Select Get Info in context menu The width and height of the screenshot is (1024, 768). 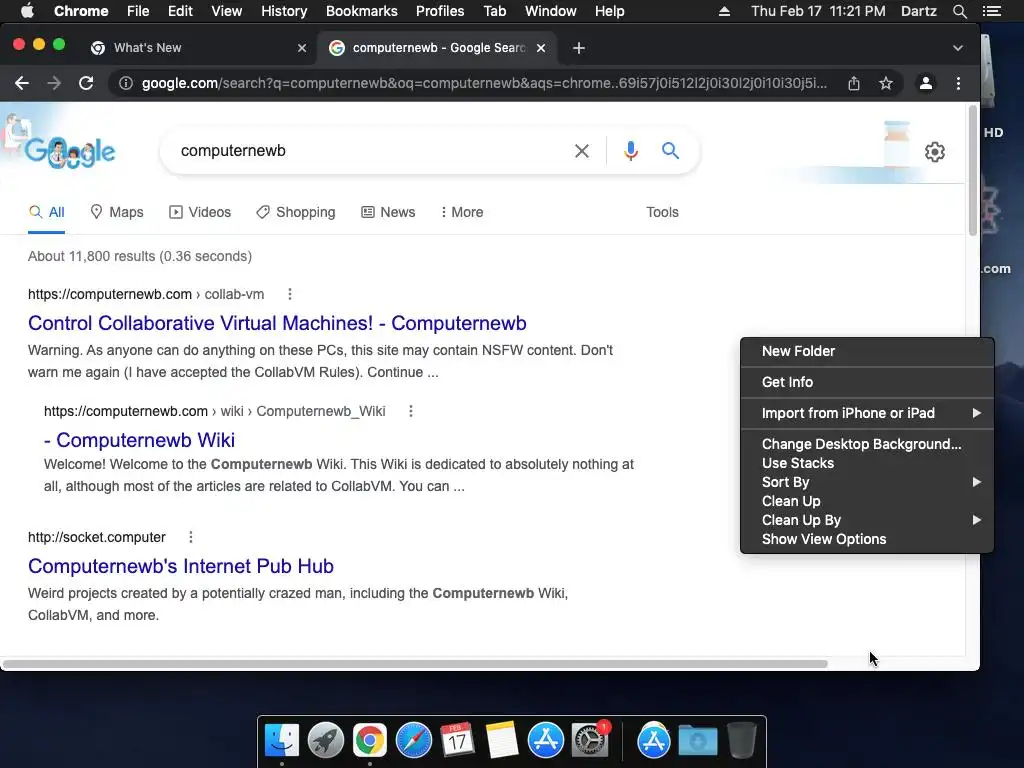(867, 382)
